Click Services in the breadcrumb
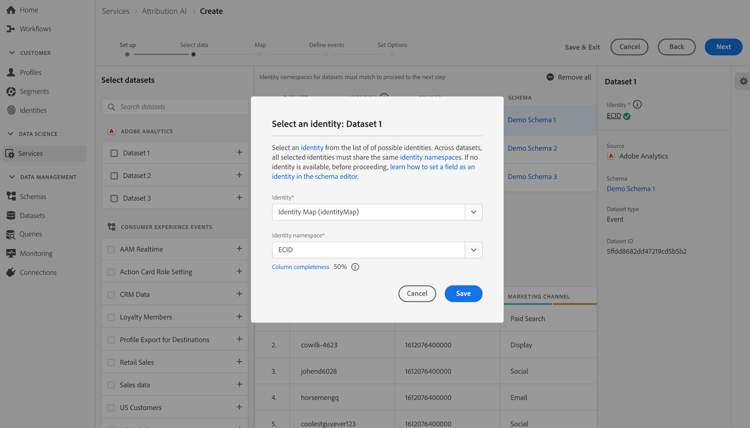 pos(115,11)
